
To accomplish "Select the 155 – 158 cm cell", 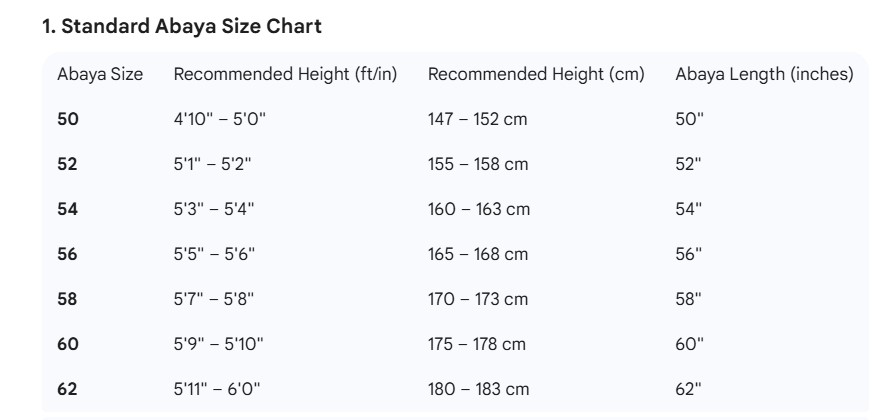I will pos(478,165).
